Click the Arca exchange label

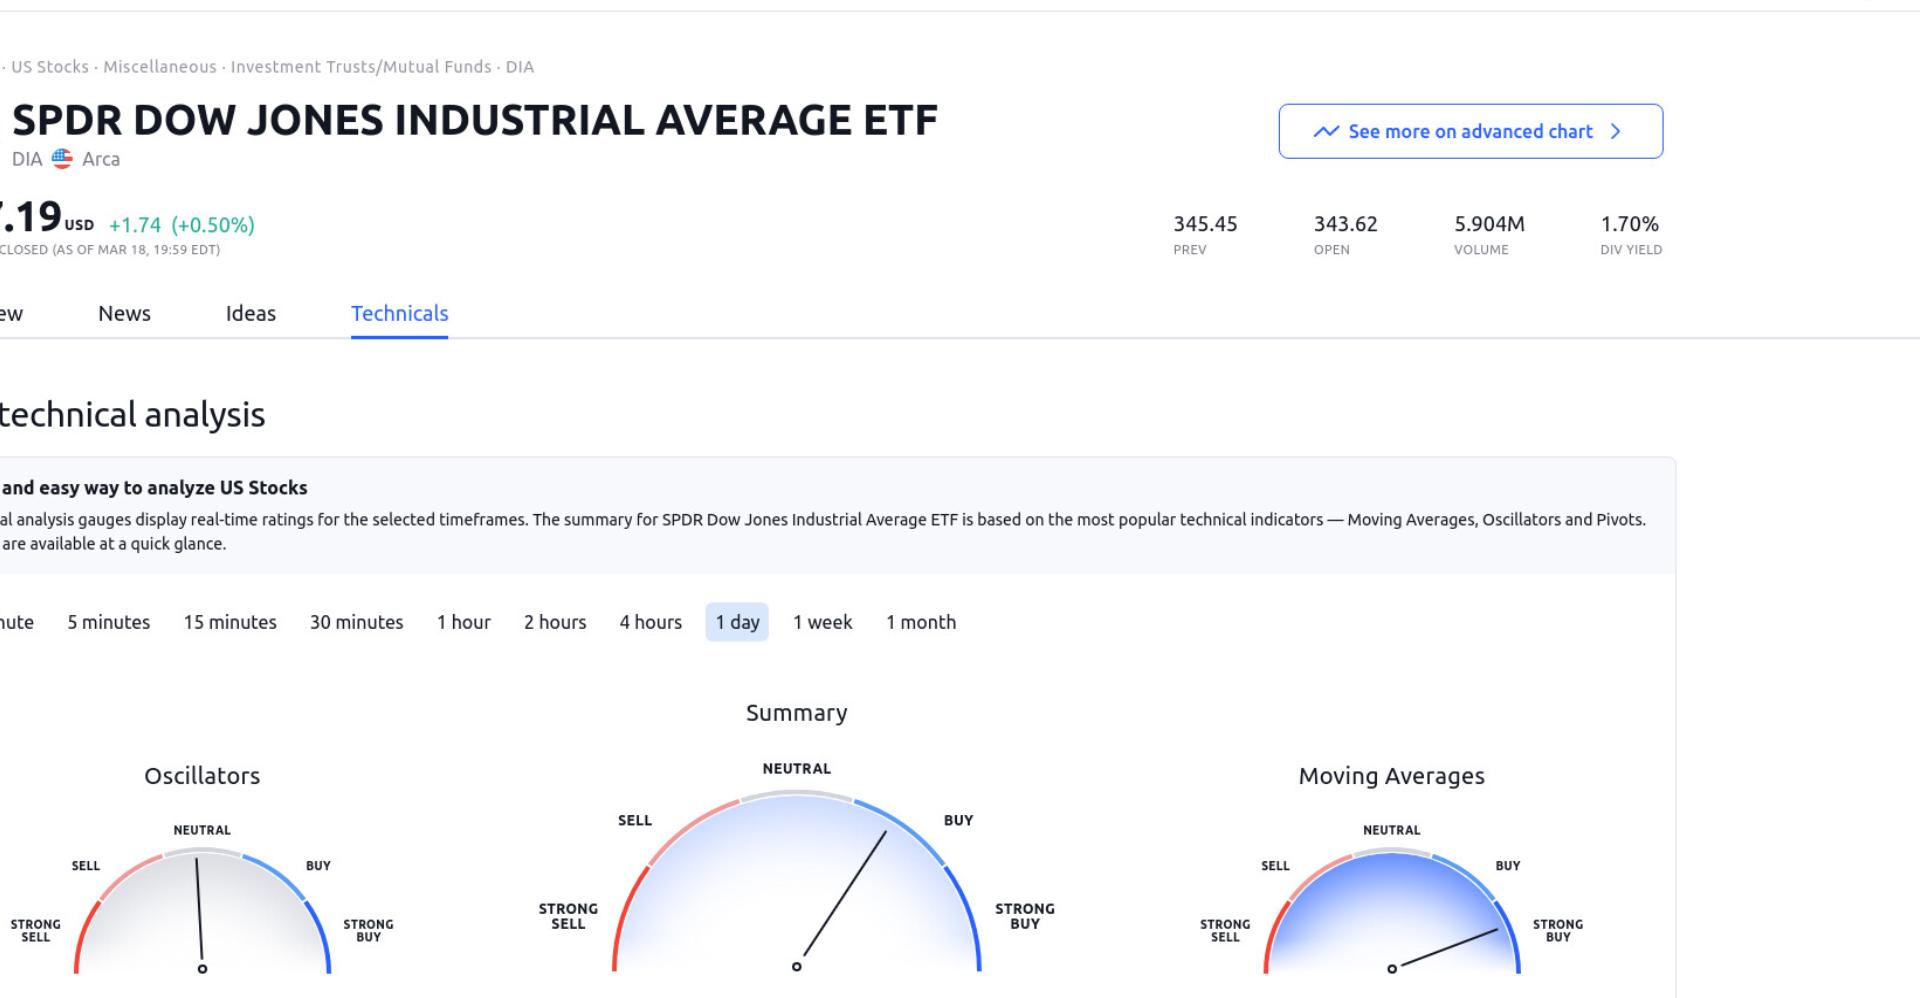coord(101,159)
